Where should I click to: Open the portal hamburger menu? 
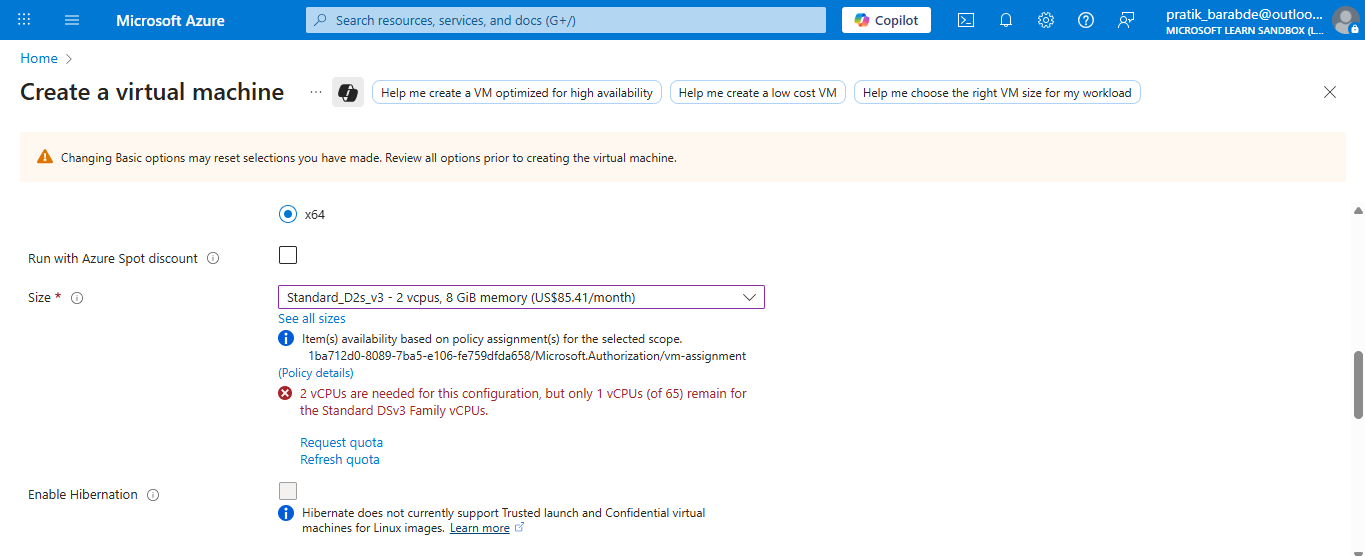72,20
